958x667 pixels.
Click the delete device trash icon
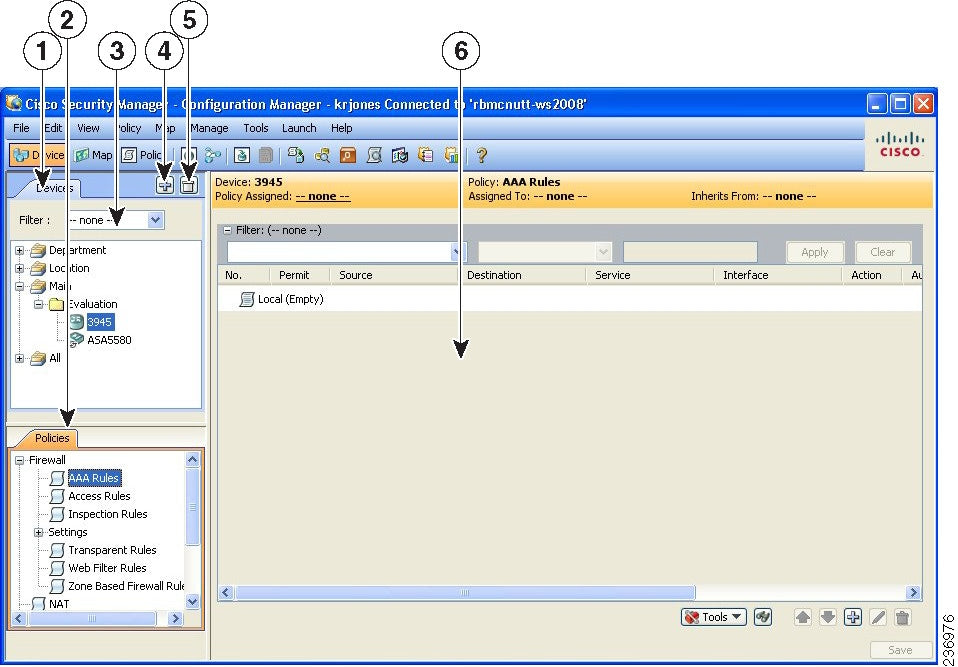point(189,185)
